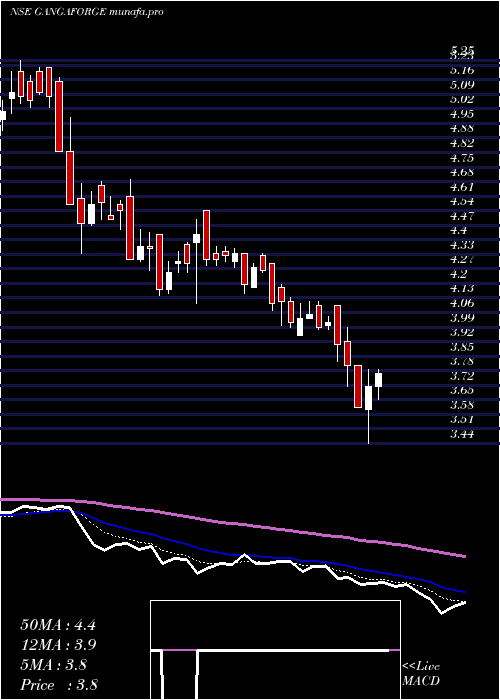Click the <<Live label

click(x=421, y=667)
